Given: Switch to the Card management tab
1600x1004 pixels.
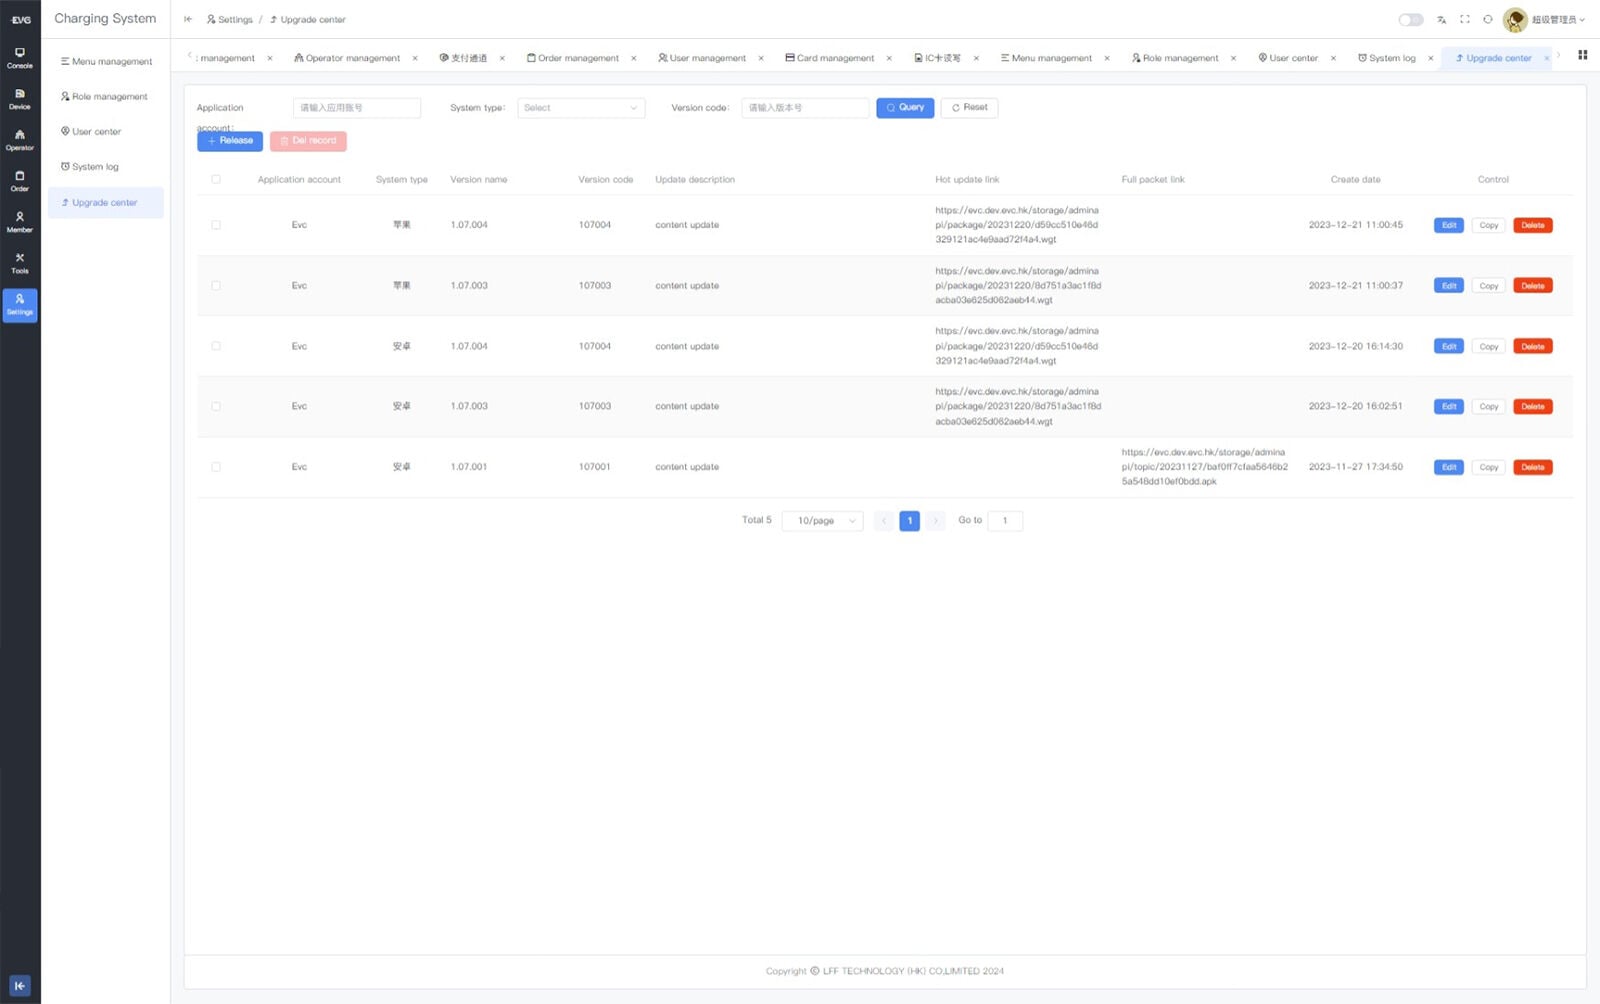Looking at the screenshot, I should tap(829, 58).
